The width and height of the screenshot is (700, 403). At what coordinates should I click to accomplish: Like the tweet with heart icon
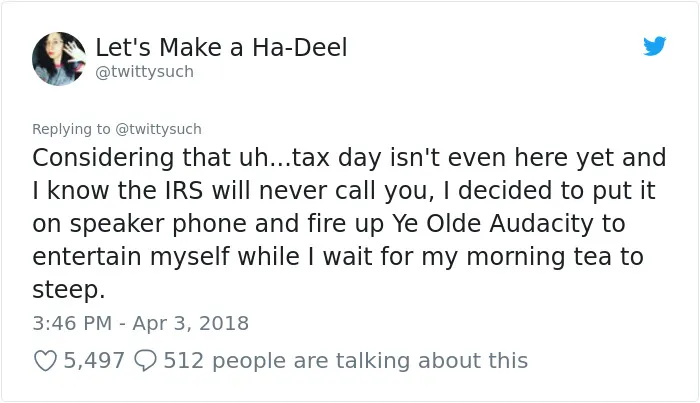tap(46, 361)
